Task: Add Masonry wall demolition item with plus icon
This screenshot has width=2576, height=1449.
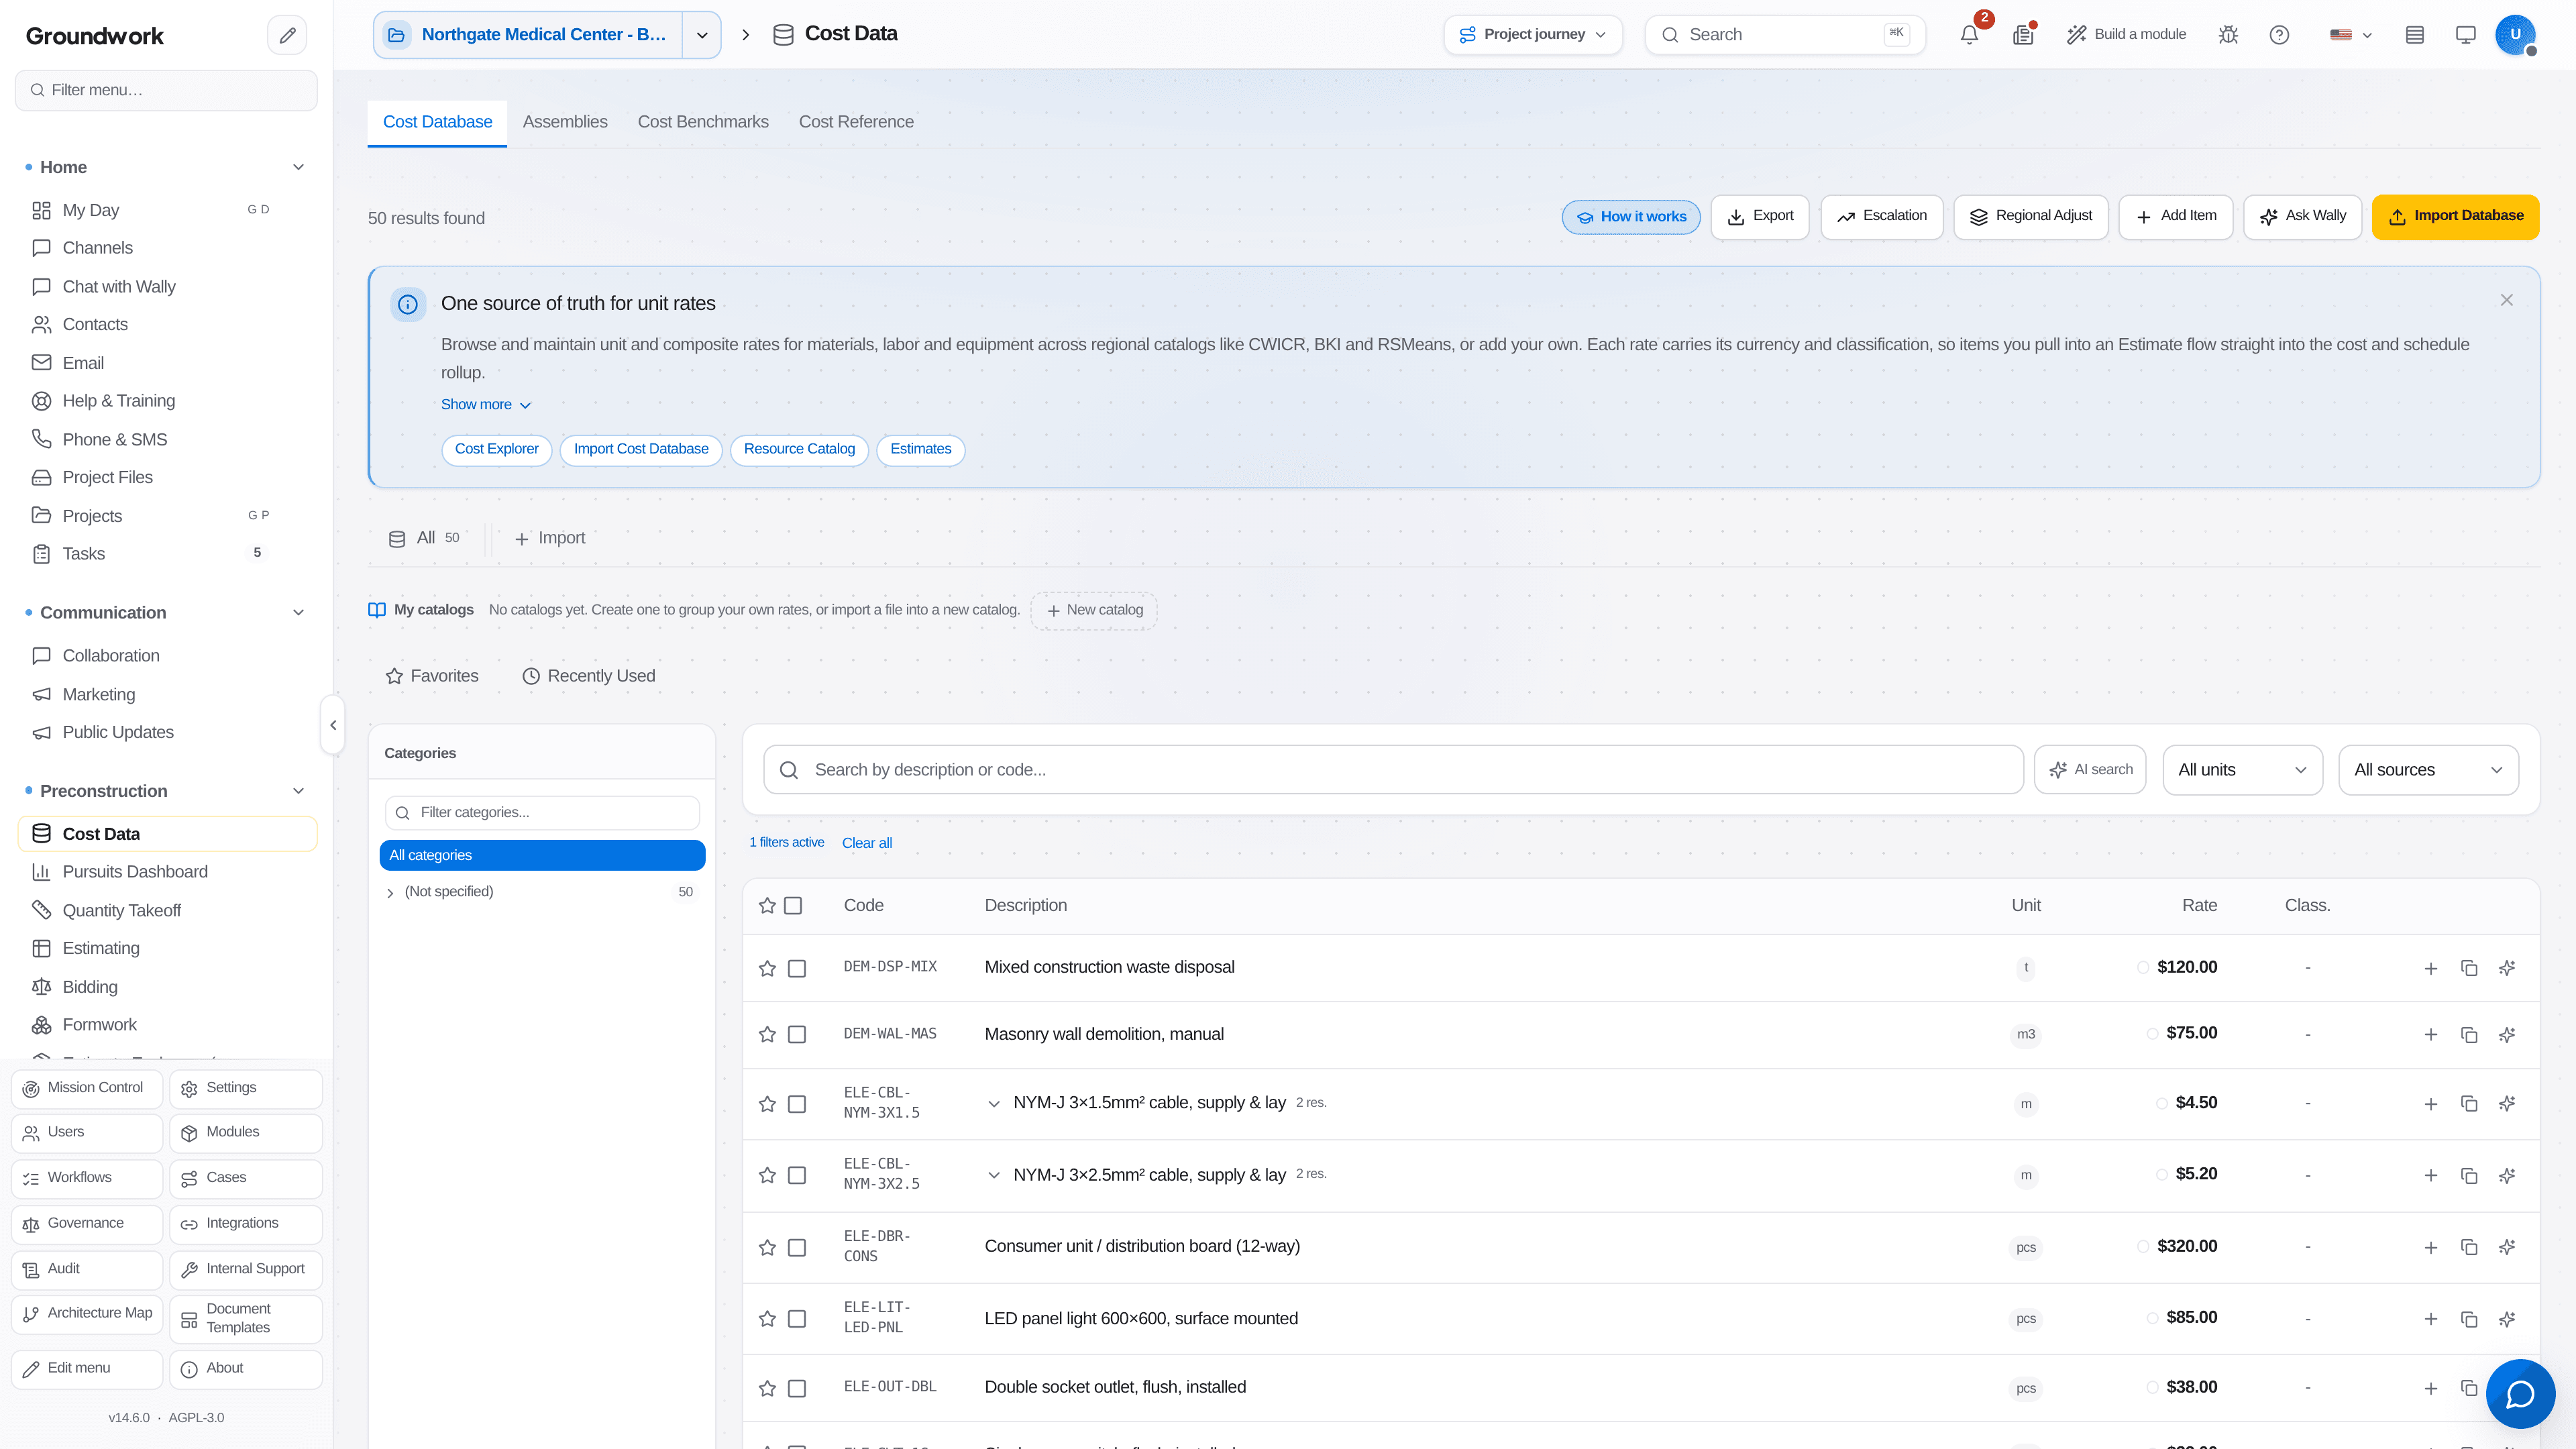Action: coord(2430,1034)
